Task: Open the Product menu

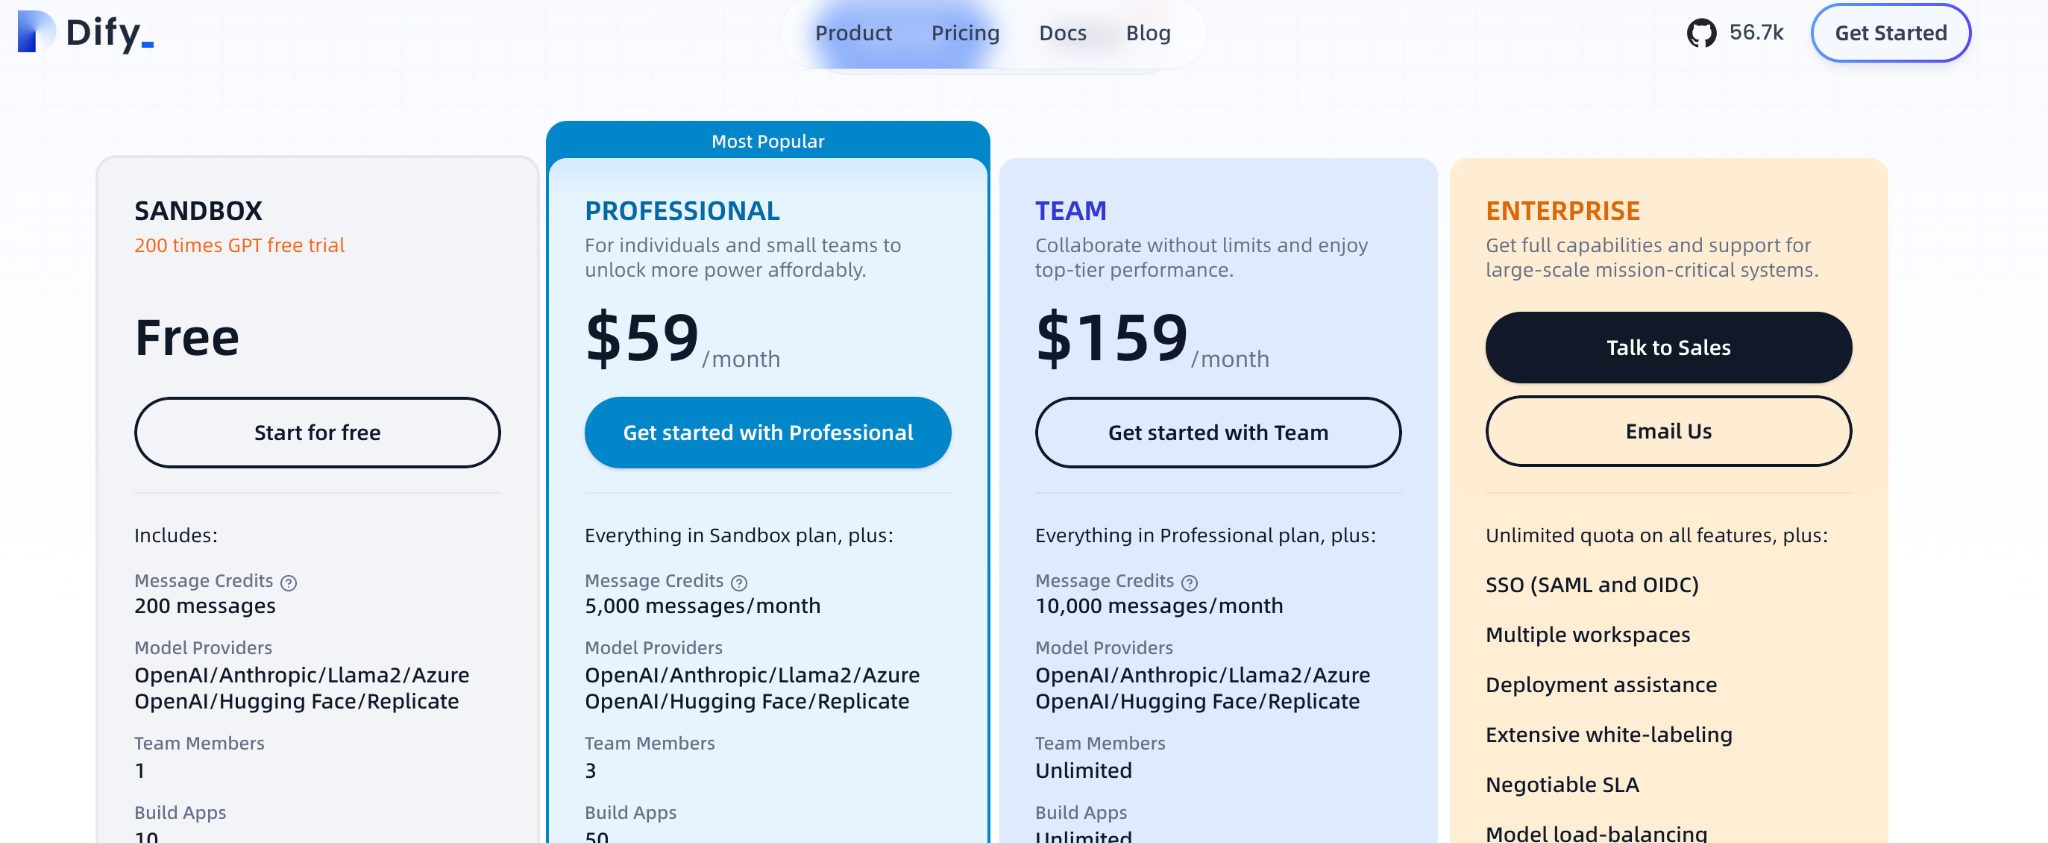Action: coord(853,33)
